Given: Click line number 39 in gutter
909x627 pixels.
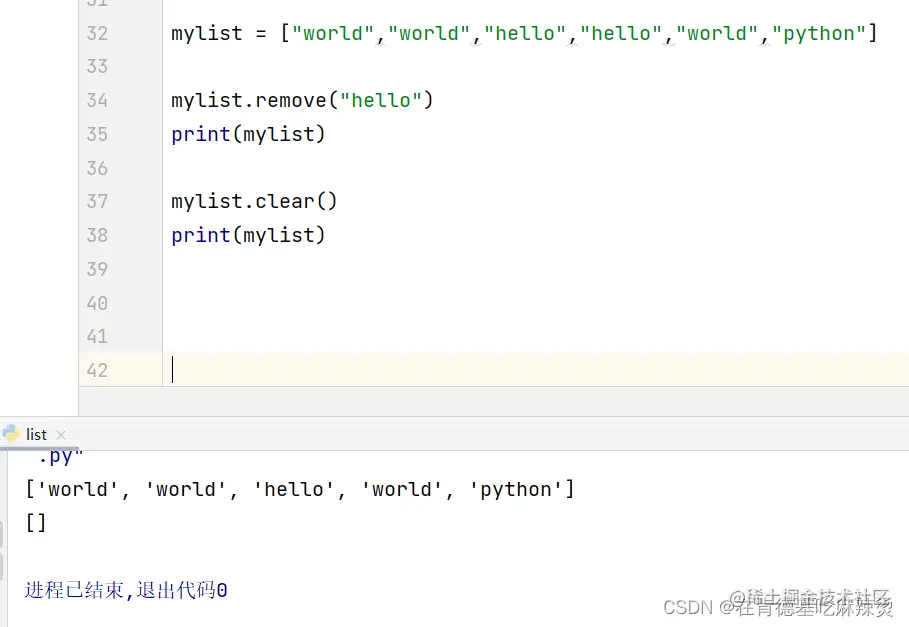Looking at the screenshot, I should (x=97, y=269).
